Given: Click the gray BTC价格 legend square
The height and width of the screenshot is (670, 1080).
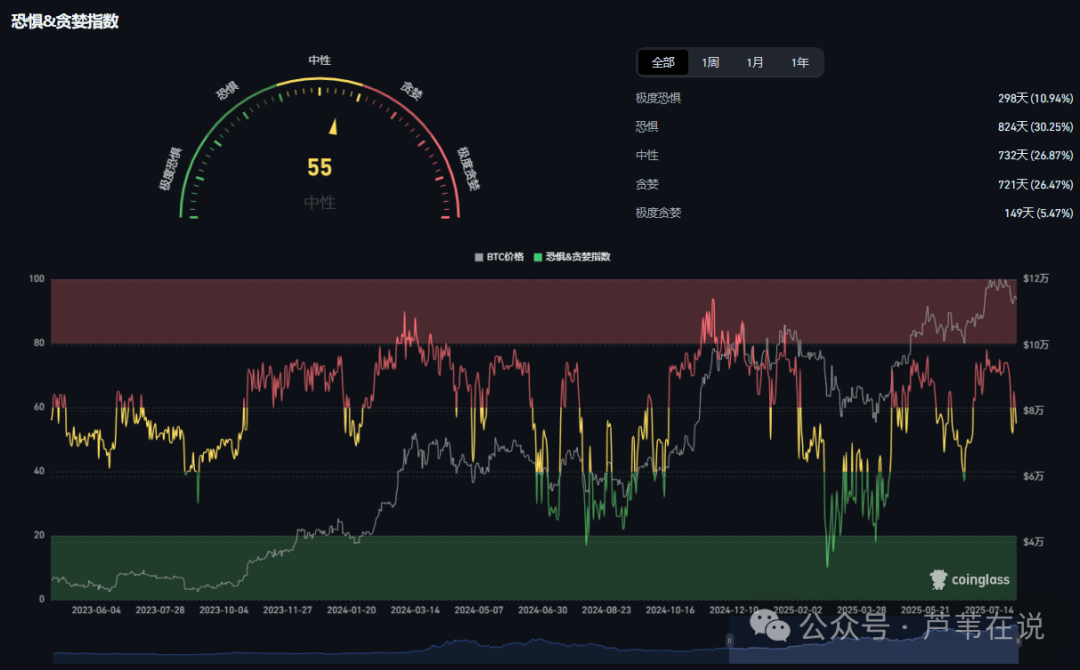Looking at the screenshot, I should pos(479,257).
